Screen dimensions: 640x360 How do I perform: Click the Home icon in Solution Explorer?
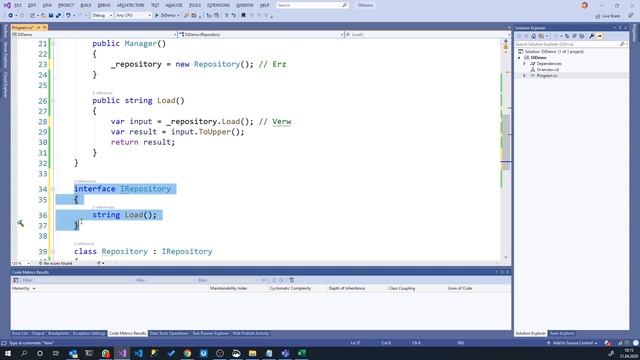[x=533, y=36]
